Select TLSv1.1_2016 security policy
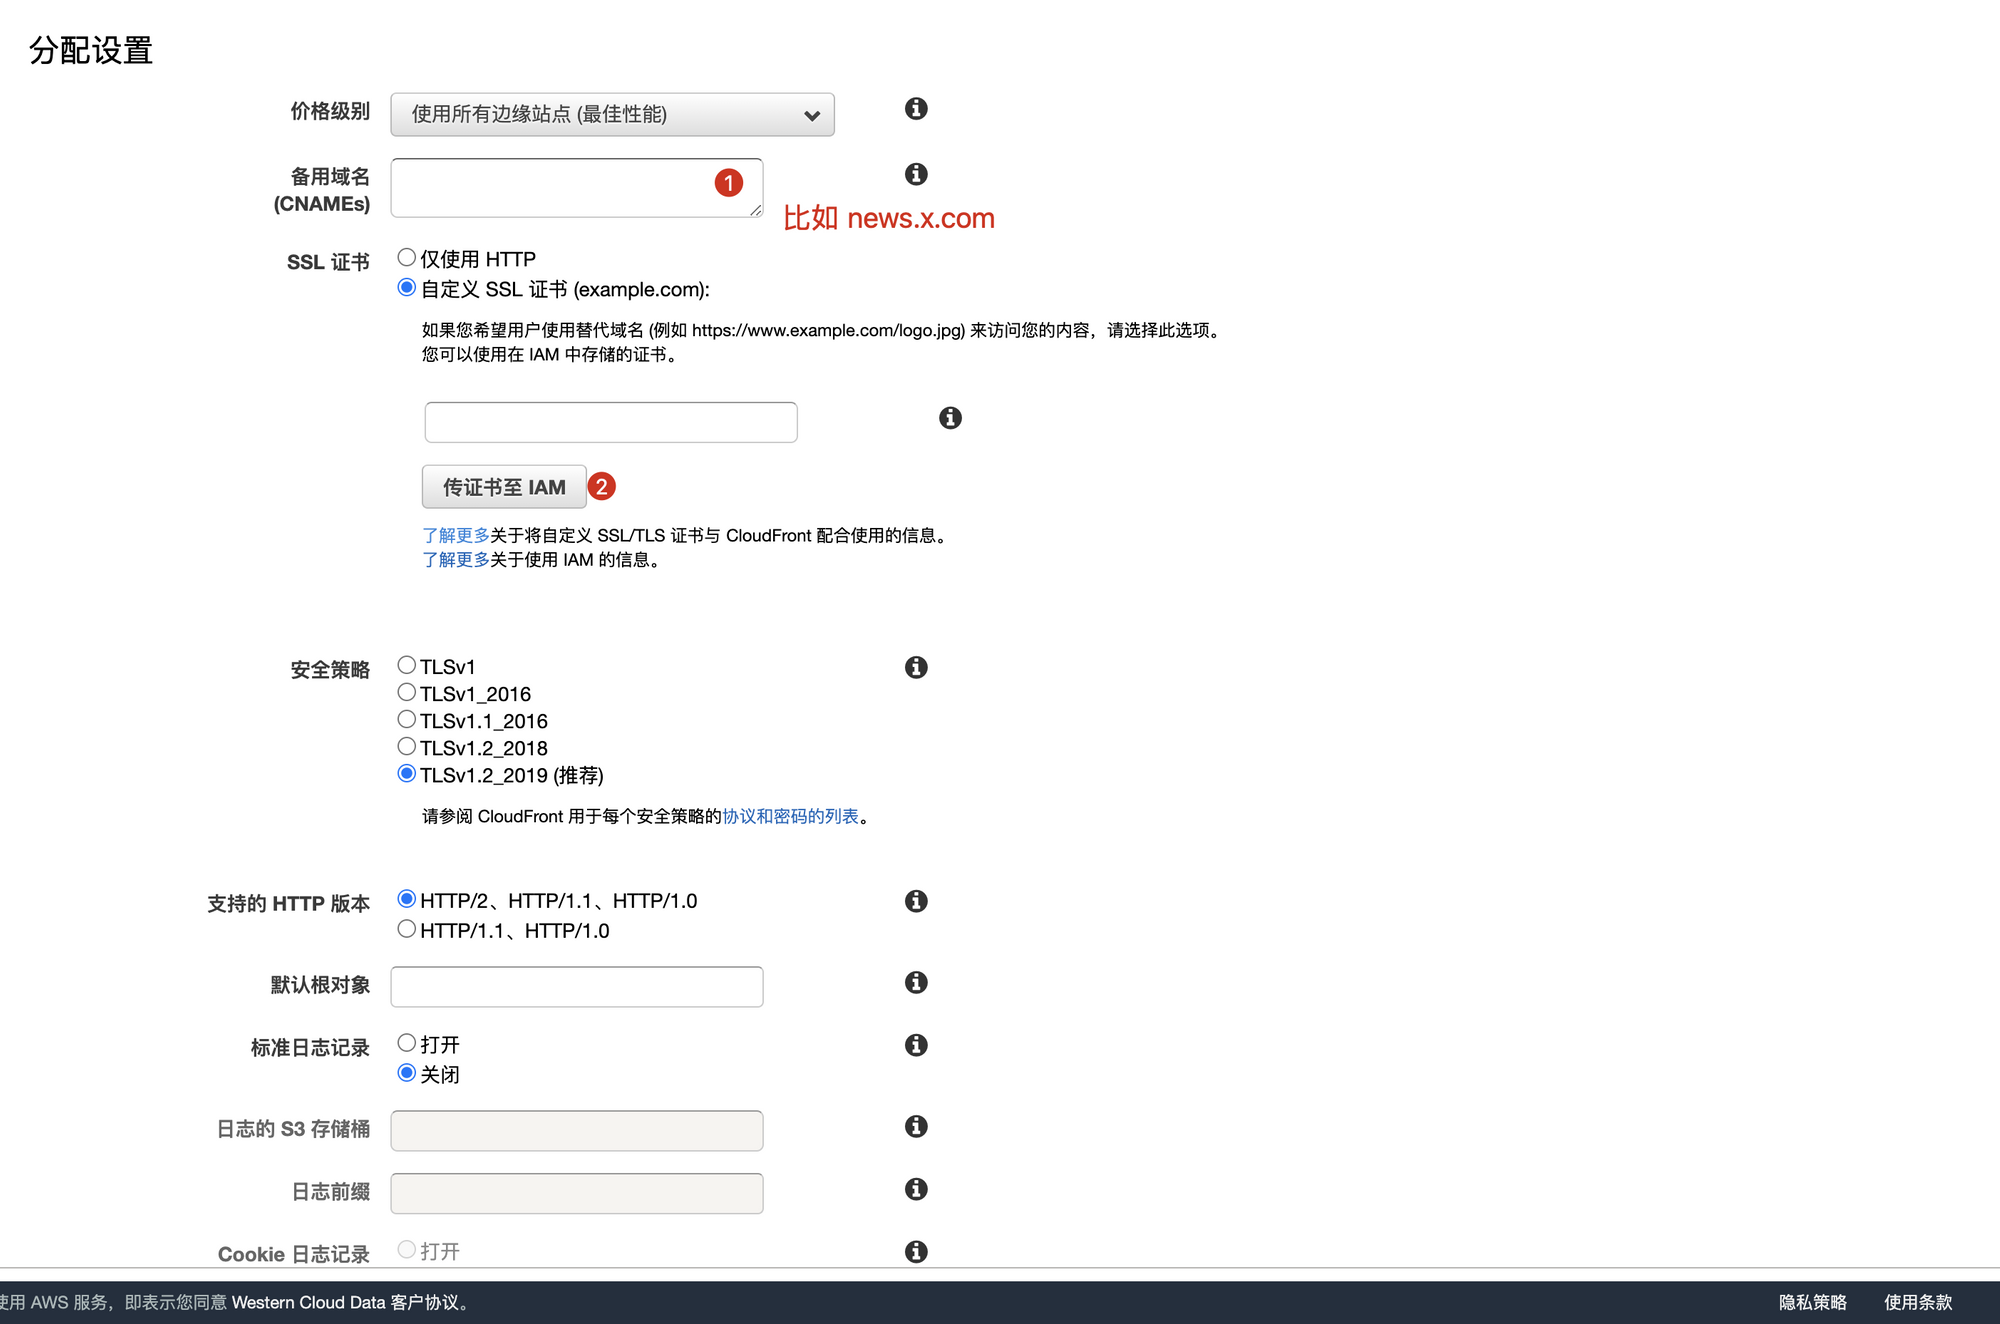Image resolution: width=2000 pixels, height=1324 pixels. pos(407,720)
